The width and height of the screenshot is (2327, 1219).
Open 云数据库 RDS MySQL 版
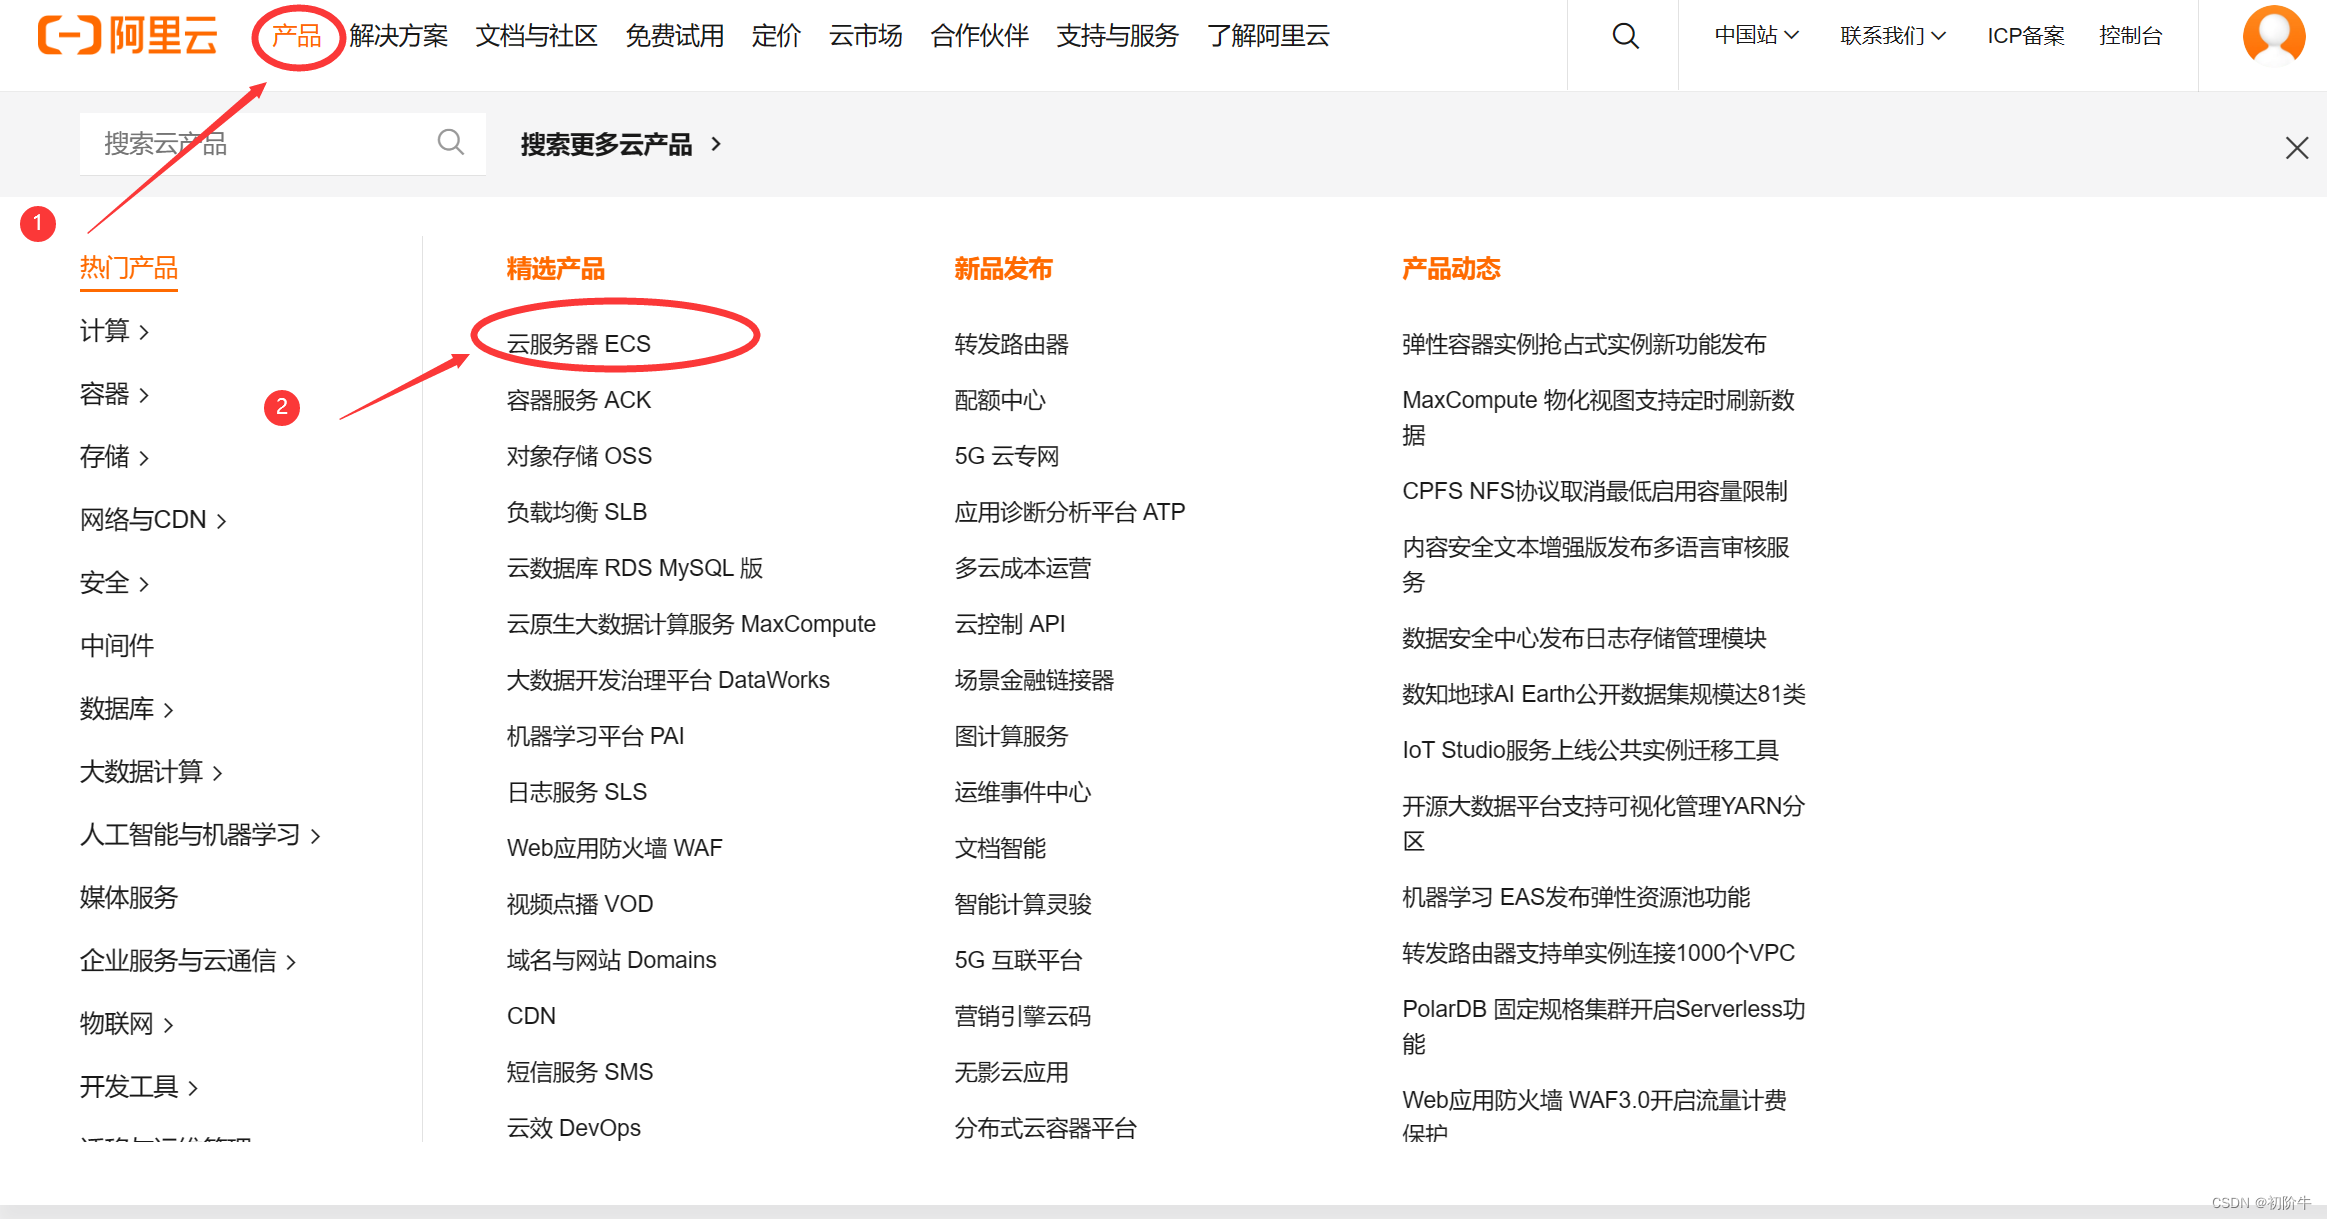(635, 568)
